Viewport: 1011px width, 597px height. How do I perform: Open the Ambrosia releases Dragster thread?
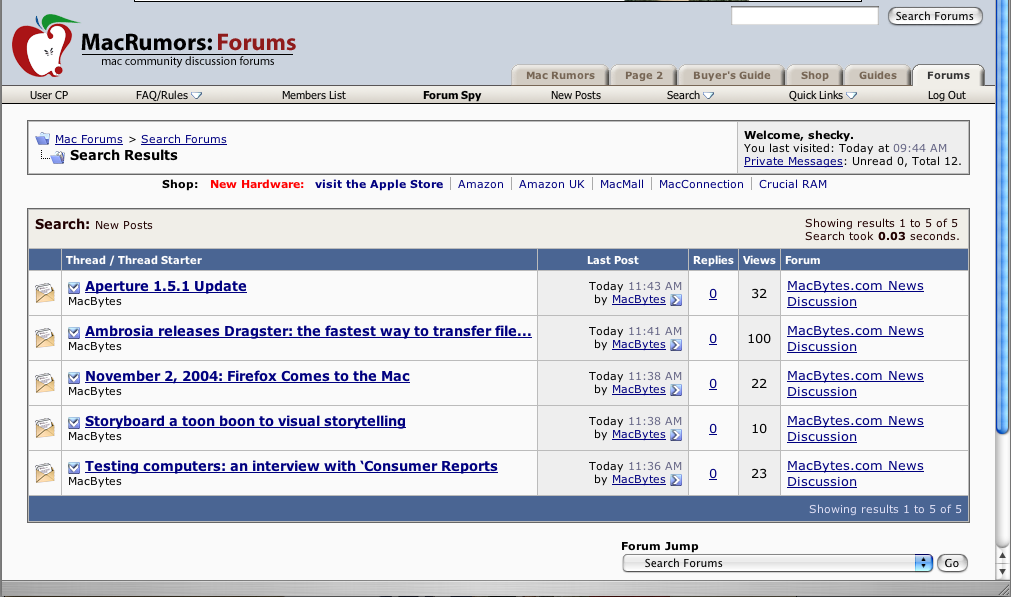(x=308, y=331)
